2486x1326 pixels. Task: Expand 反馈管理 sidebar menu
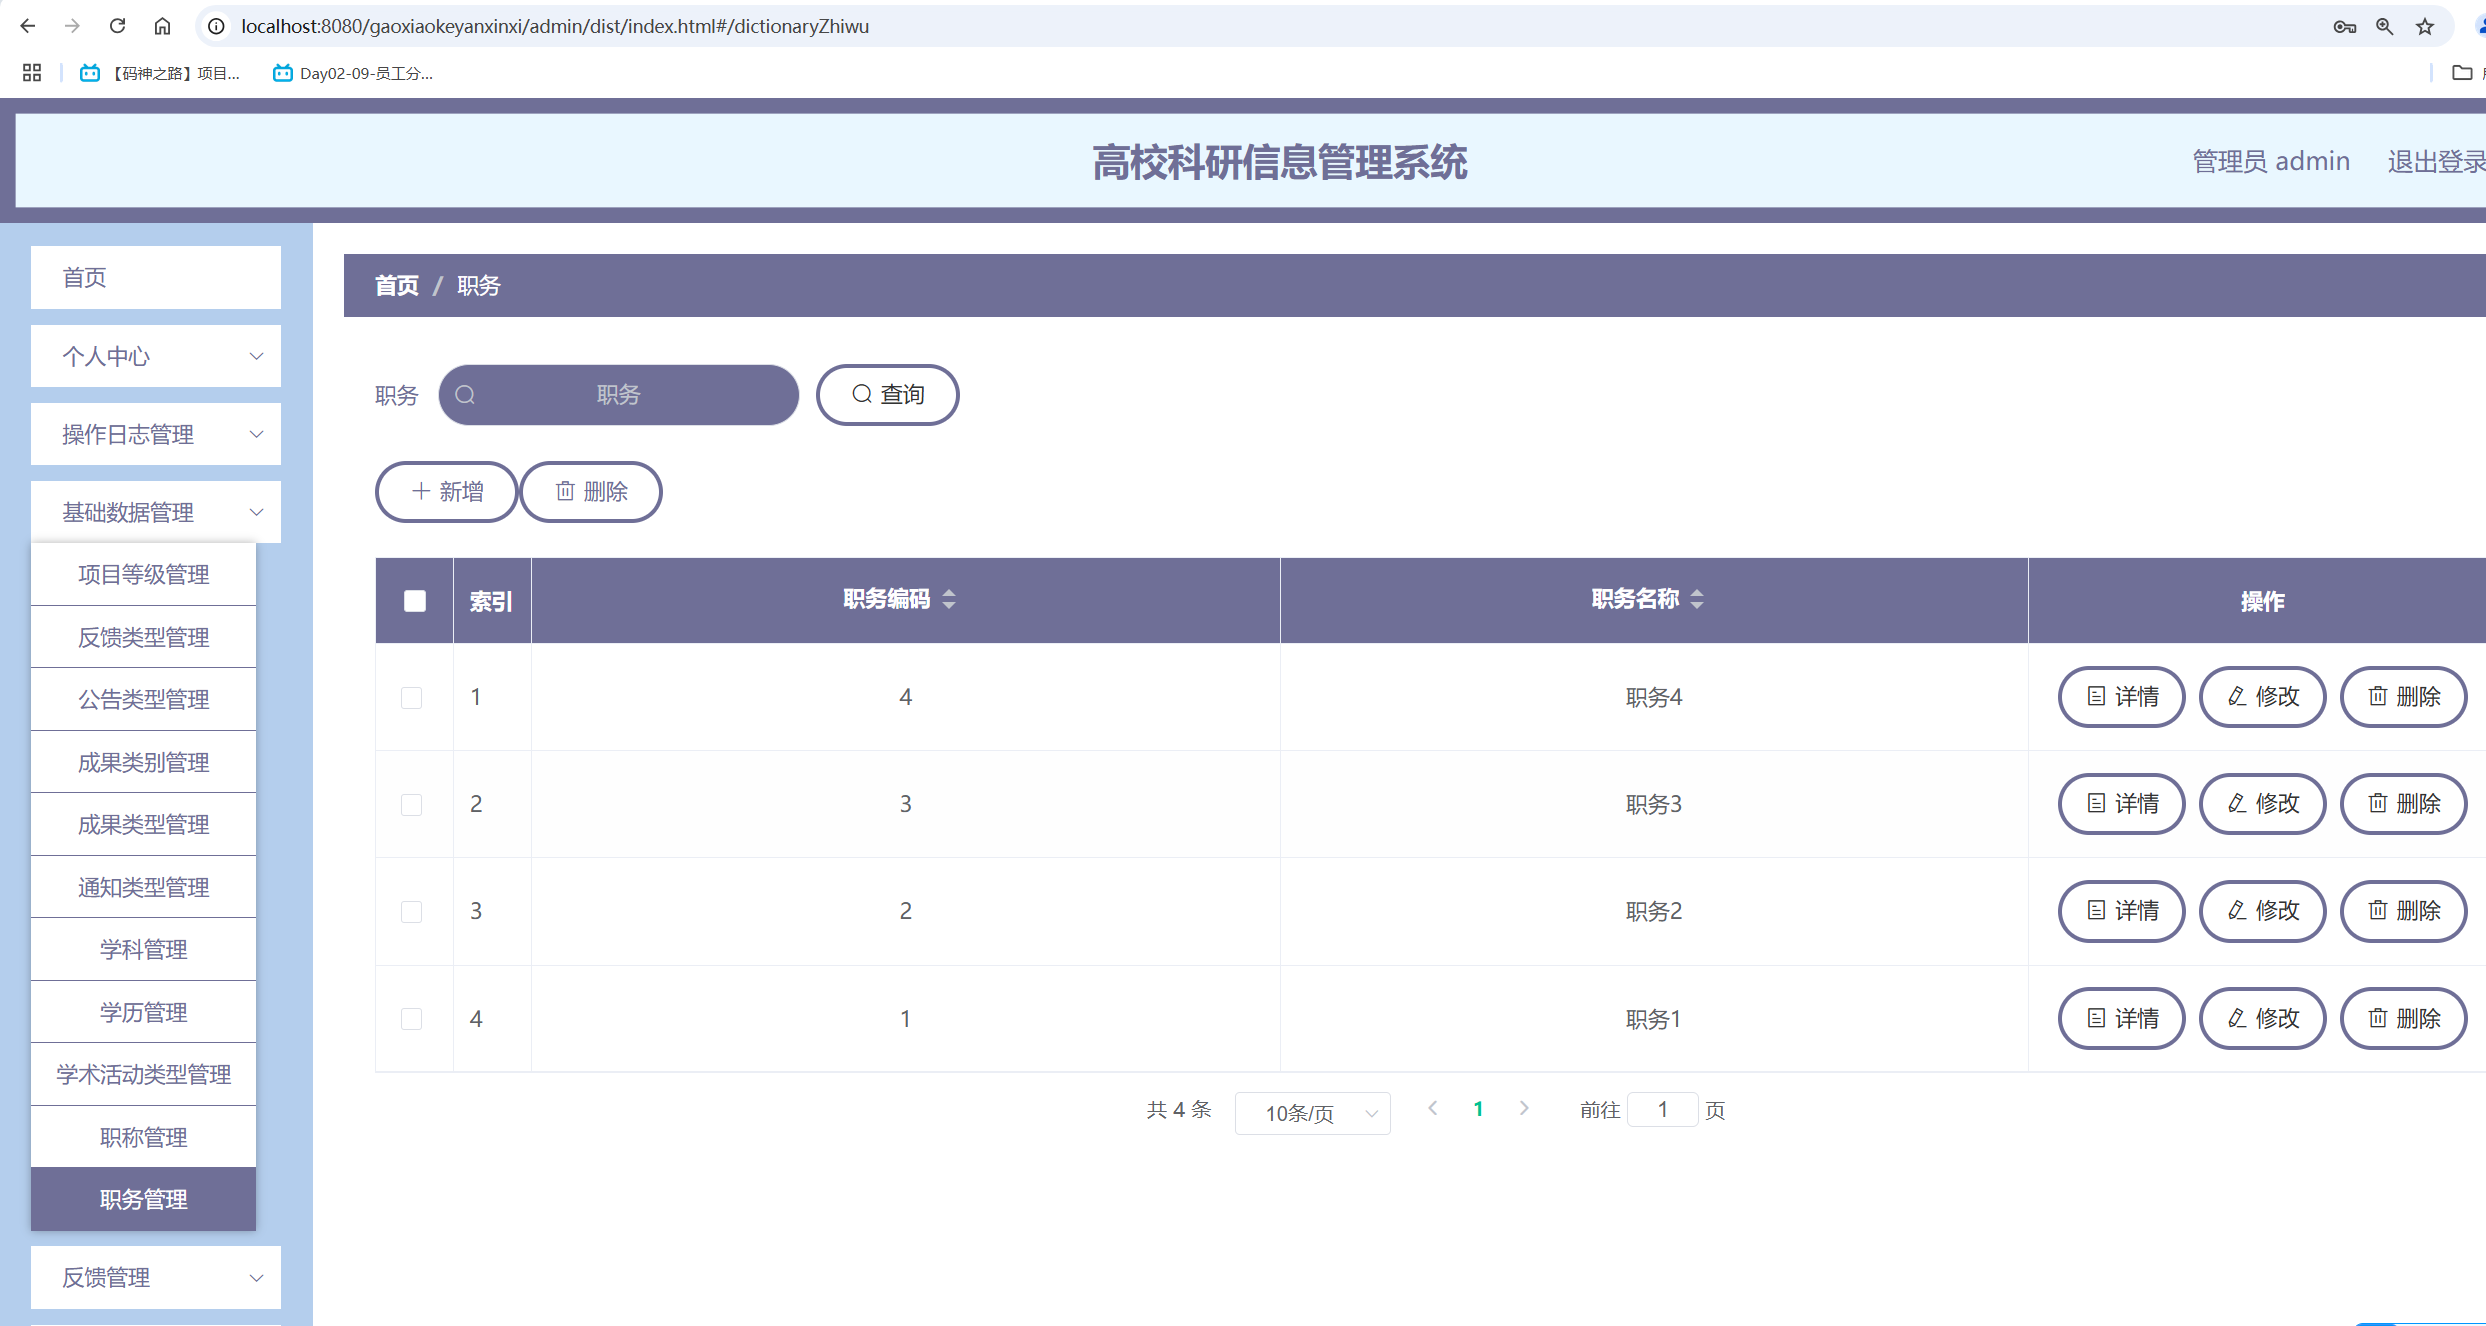(156, 1277)
